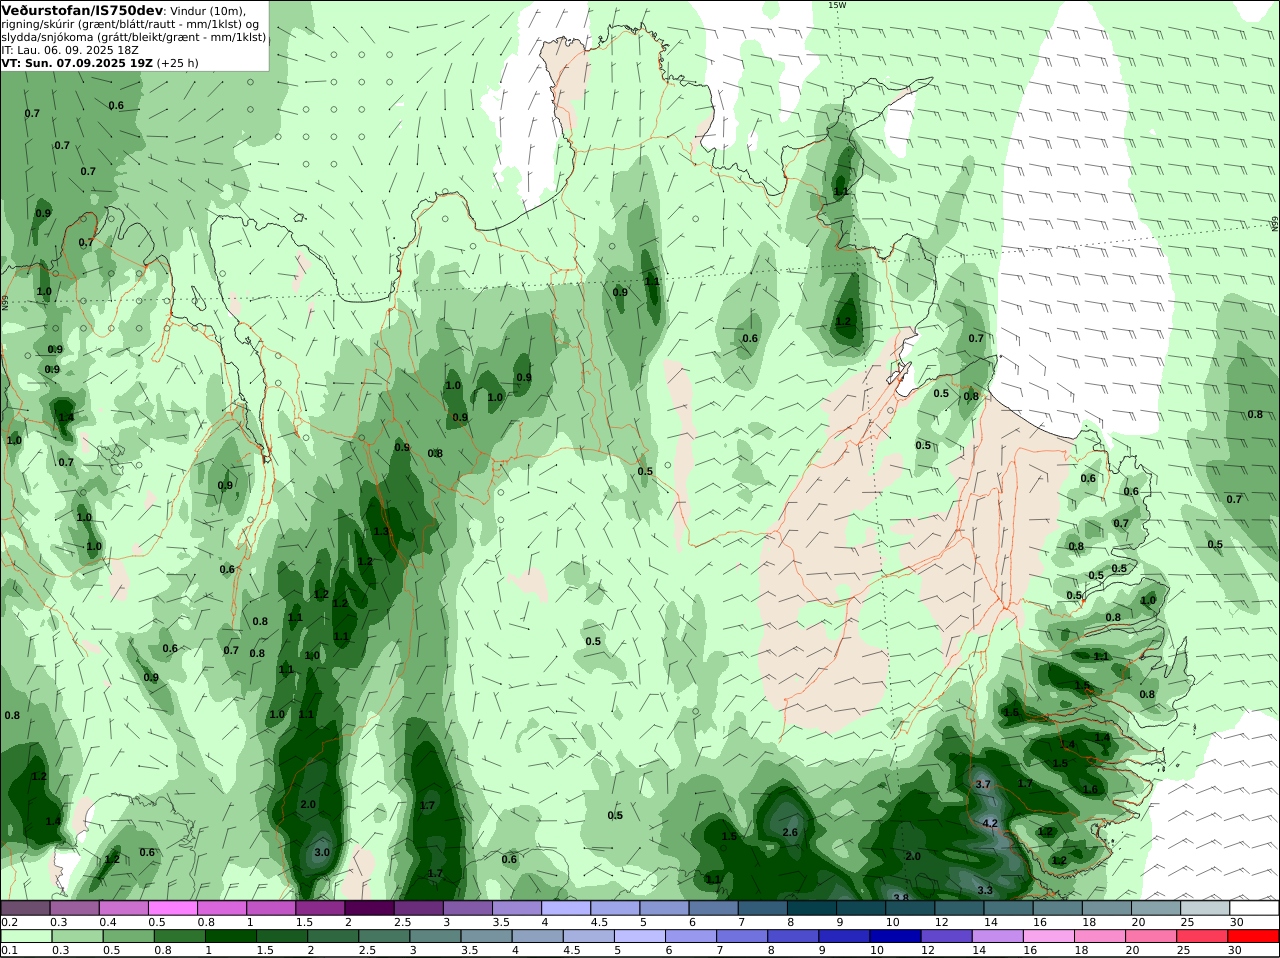Select the rigning/skúrir legend description line
The height and width of the screenshot is (958, 1280).
pos(130,24)
